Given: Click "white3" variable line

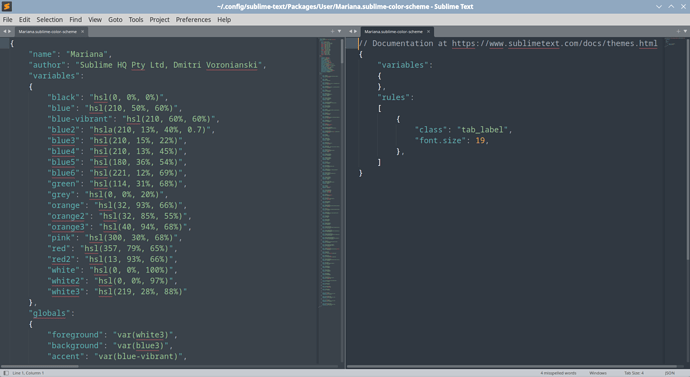Looking at the screenshot, I should tap(117, 292).
